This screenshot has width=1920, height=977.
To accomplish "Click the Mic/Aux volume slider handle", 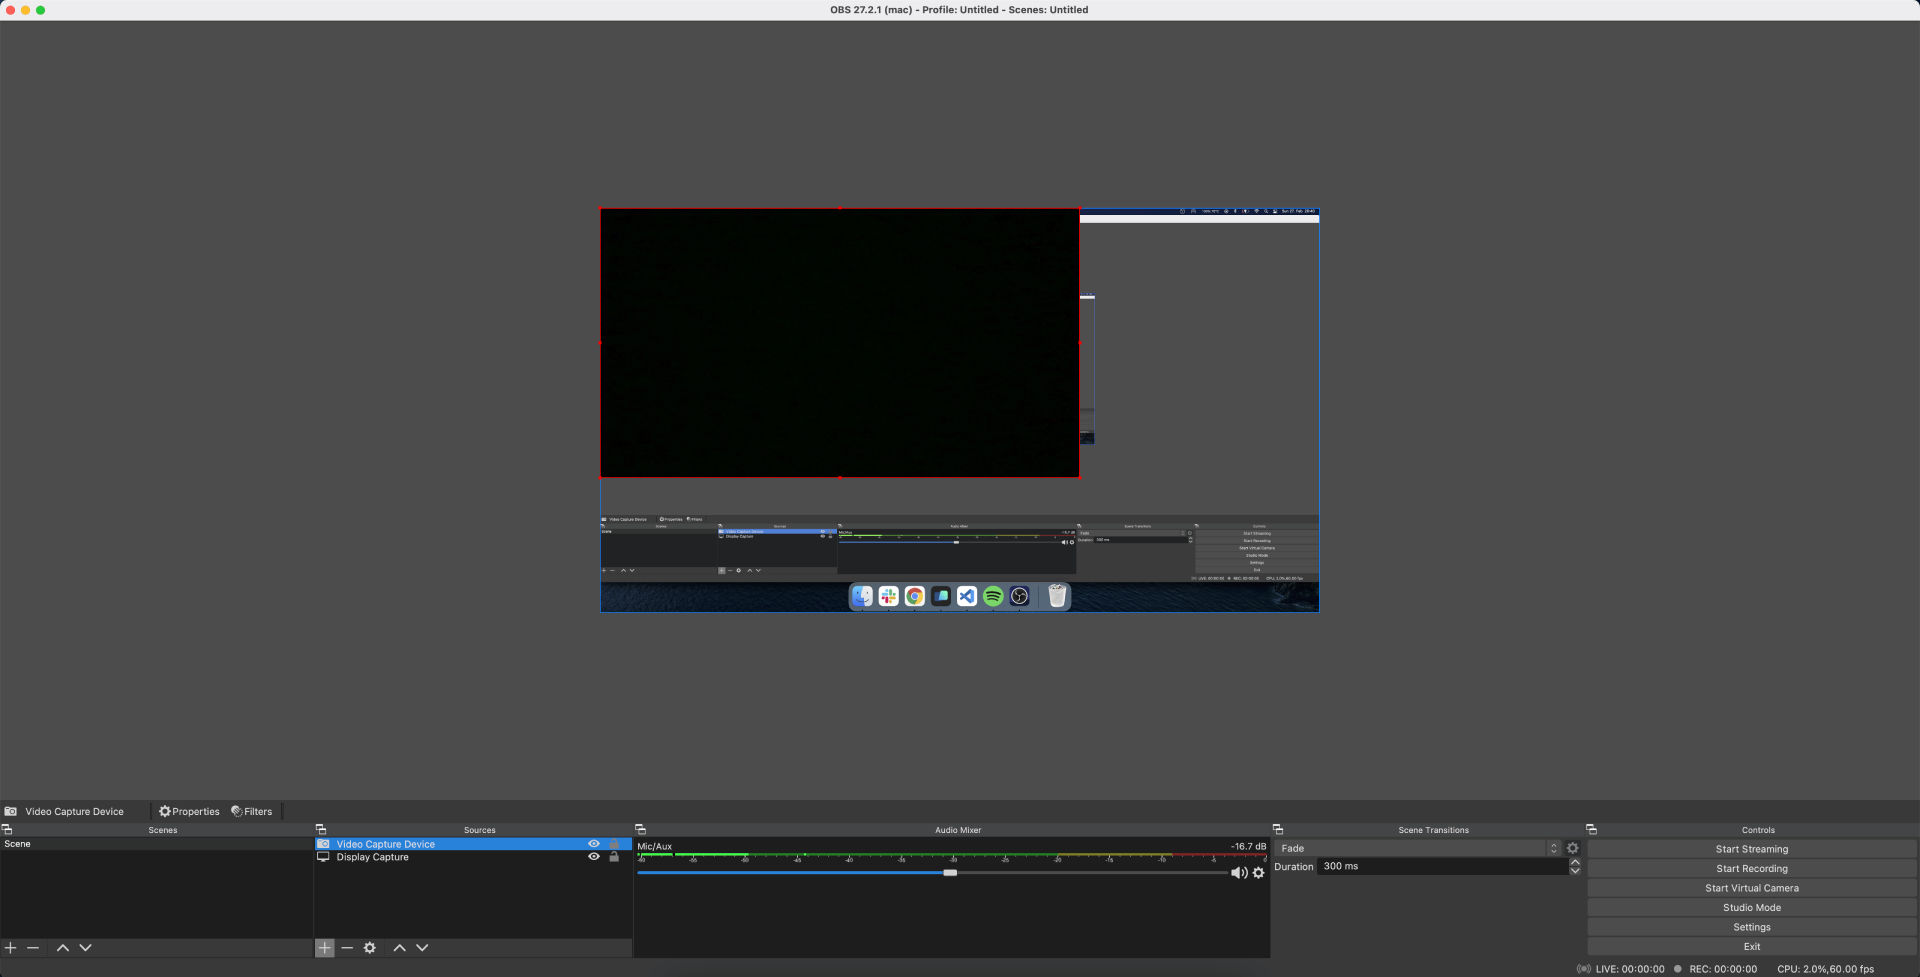I will pos(950,873).
